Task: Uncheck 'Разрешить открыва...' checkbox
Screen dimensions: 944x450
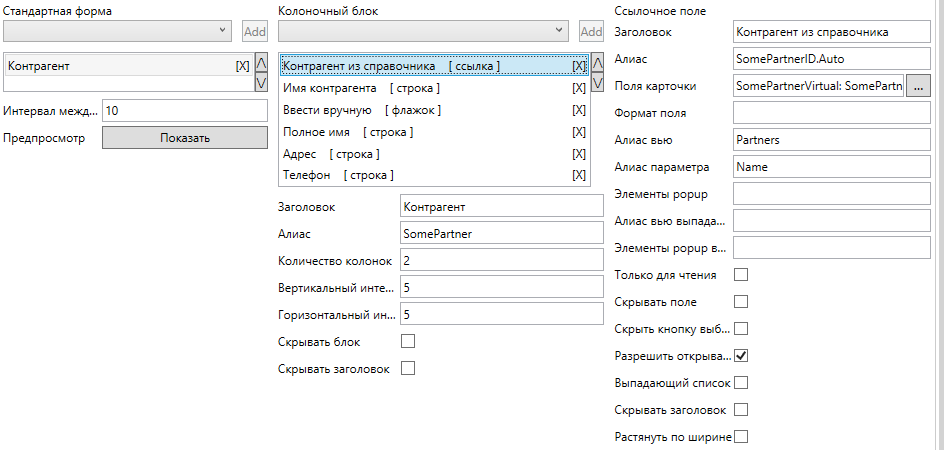Action: (741, 355)
